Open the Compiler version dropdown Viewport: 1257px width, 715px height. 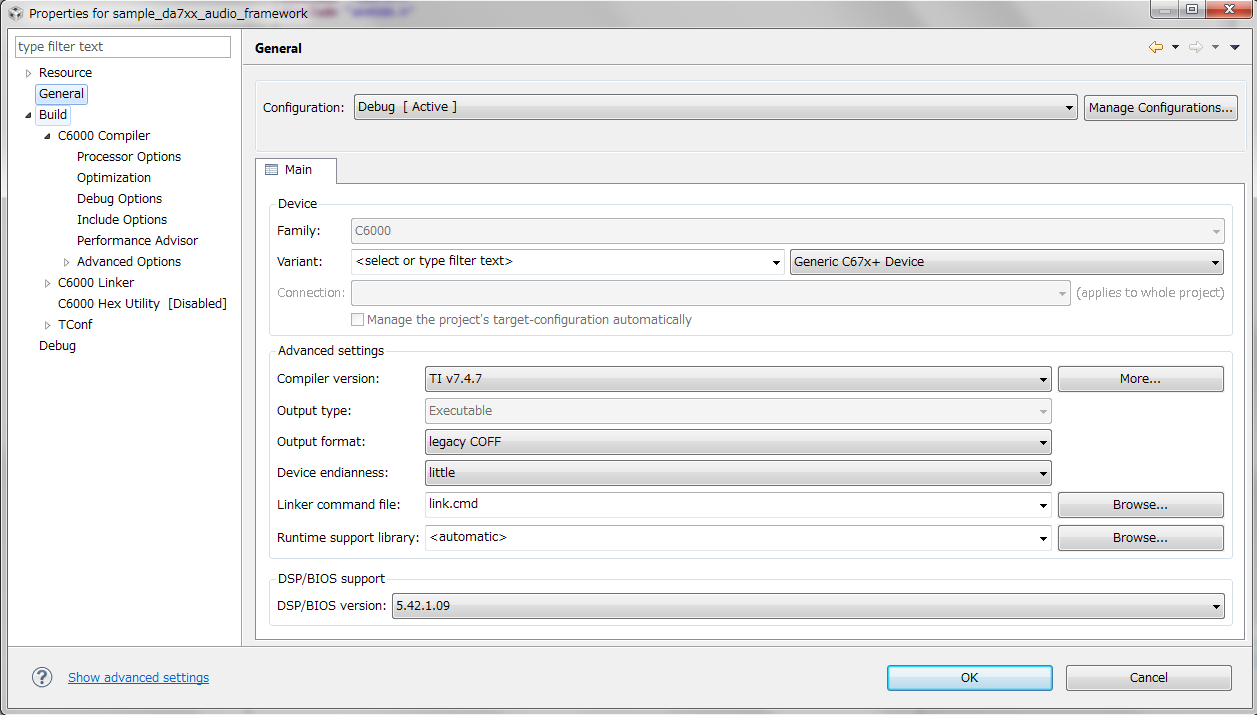click(x=738, y=379)
